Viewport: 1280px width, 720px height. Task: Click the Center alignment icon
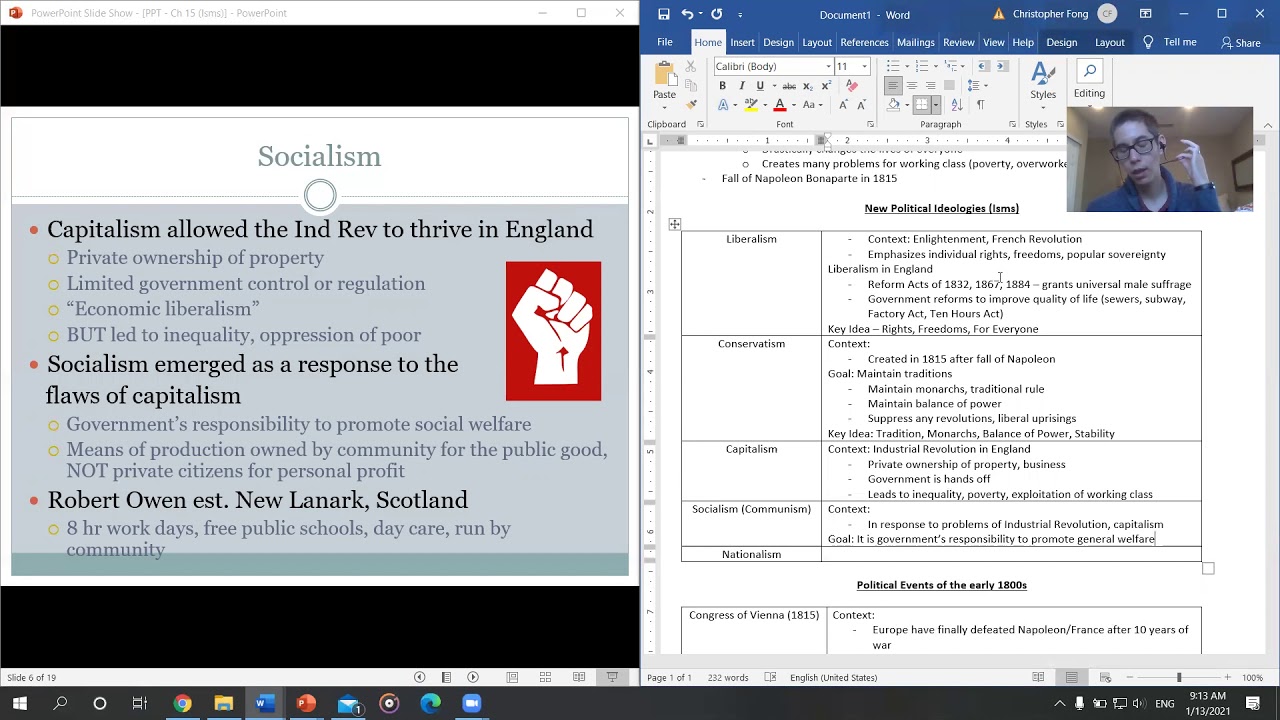tap(911, 86)
